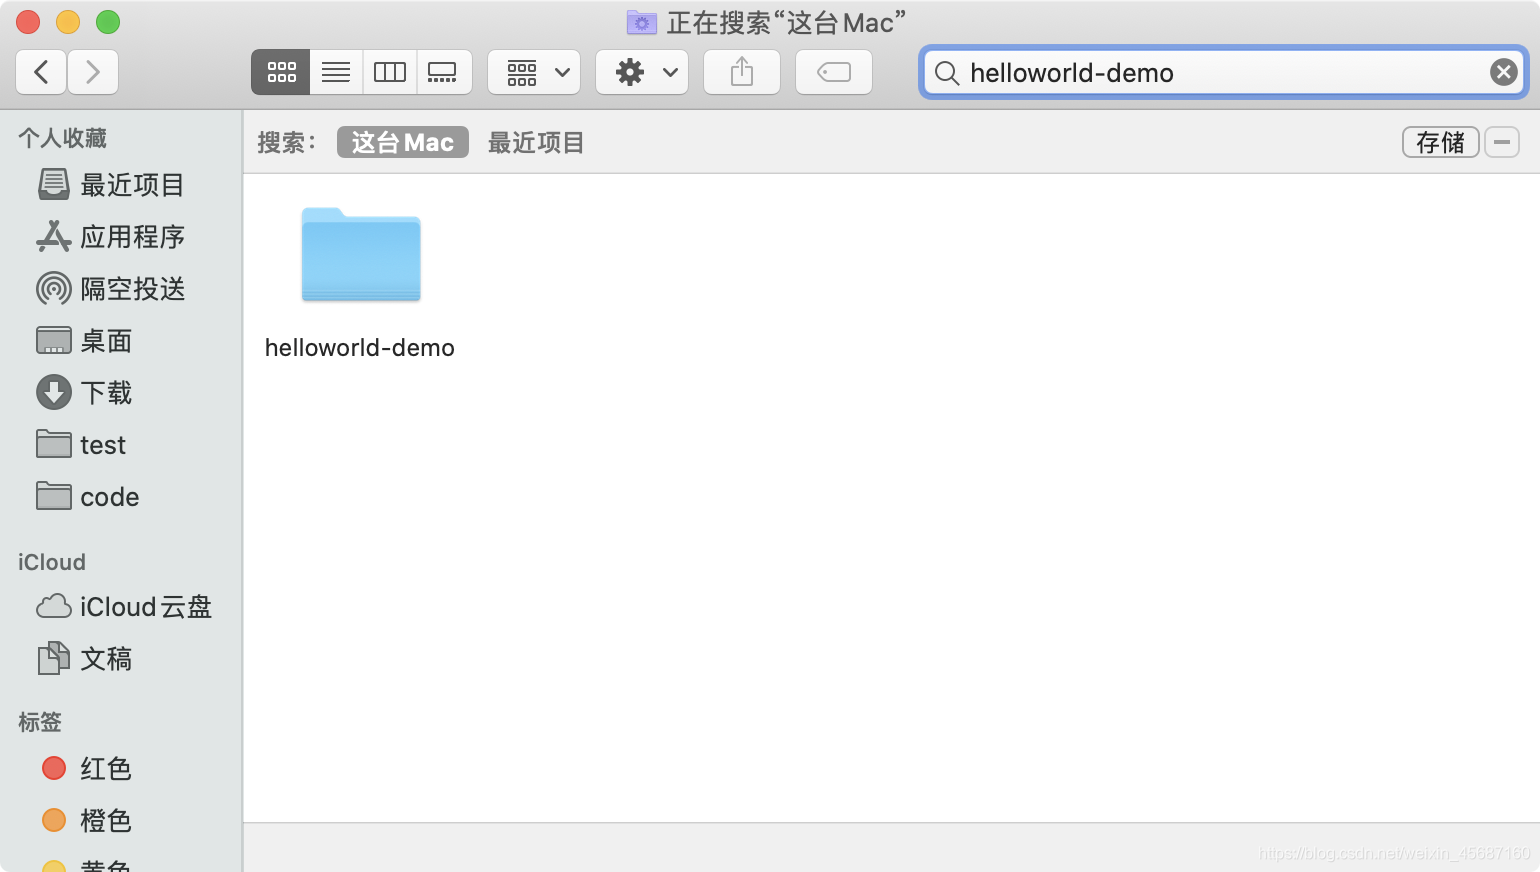Screen dimensions: 1540x872
Task: Open 桌面 in the sidebar
Action: click(85, 341)
